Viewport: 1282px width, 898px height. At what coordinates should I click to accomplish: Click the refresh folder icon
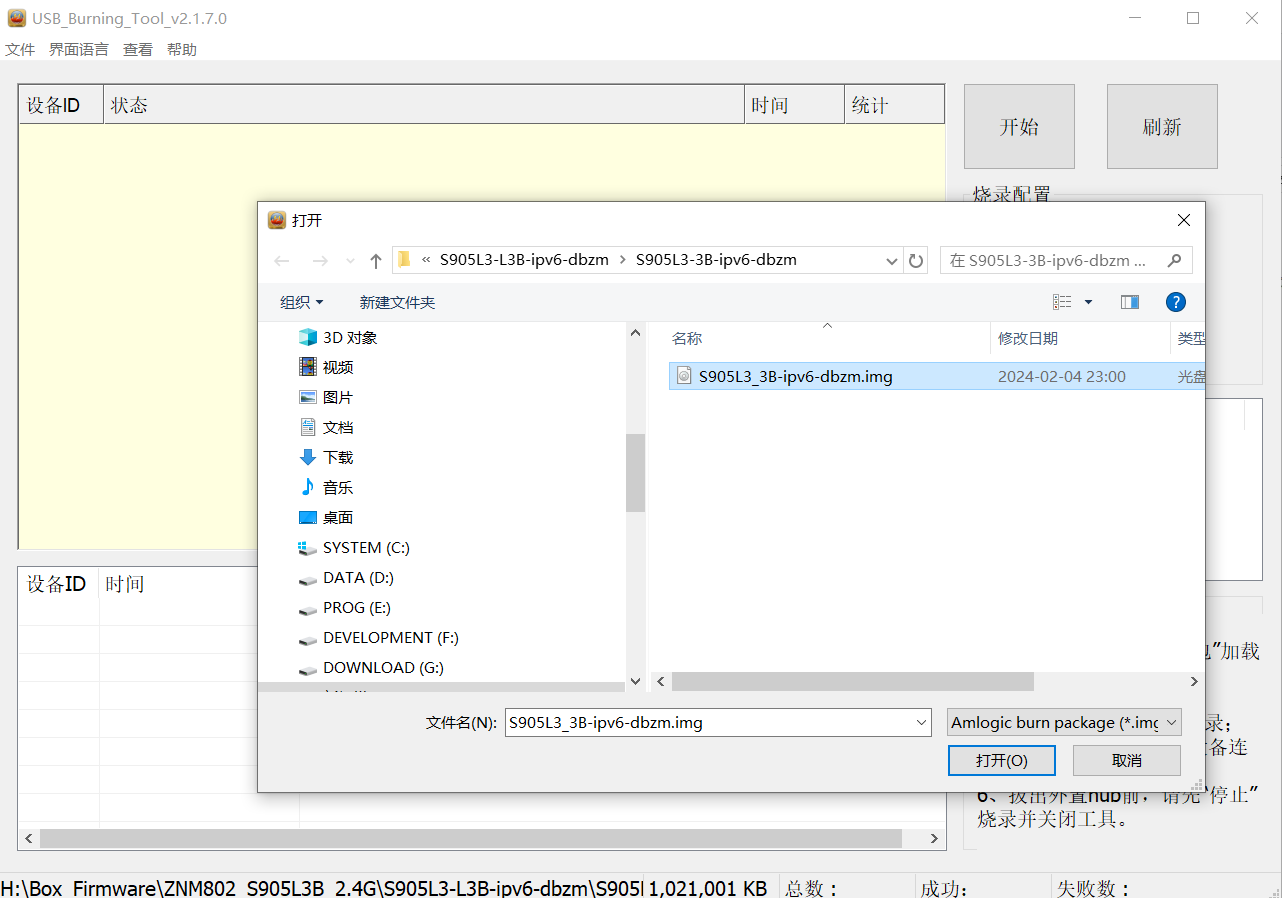point(916,261)
